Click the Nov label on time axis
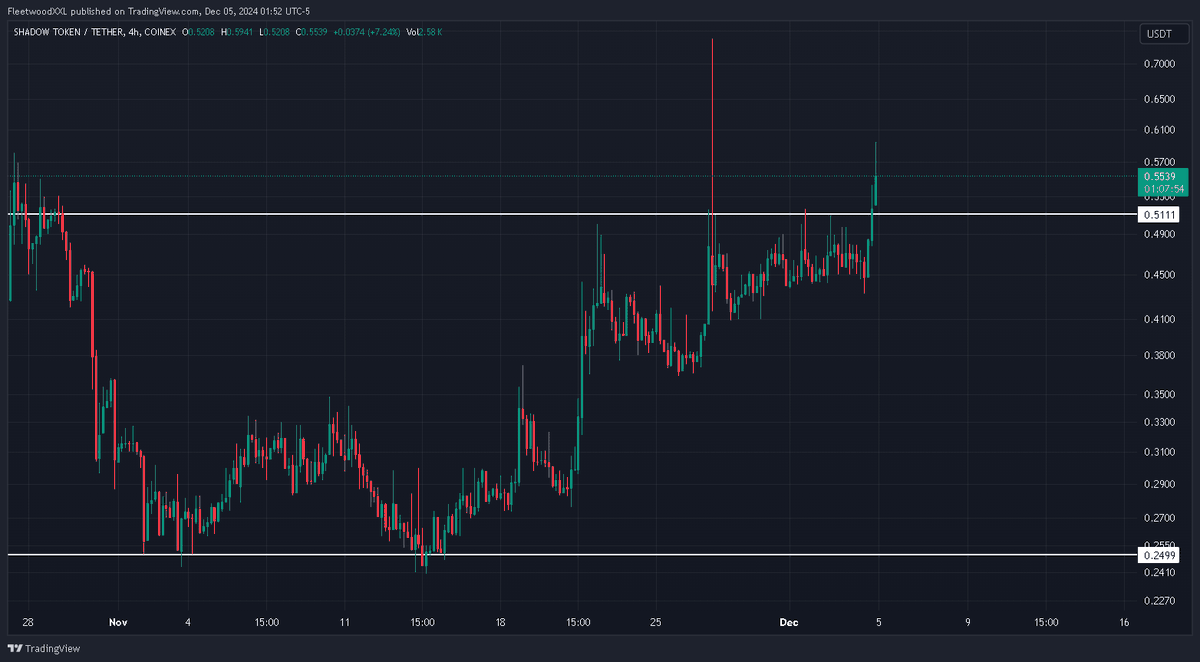Image resolution: width=1200 pixels, height=662 pixels. (x=118, y=622)
